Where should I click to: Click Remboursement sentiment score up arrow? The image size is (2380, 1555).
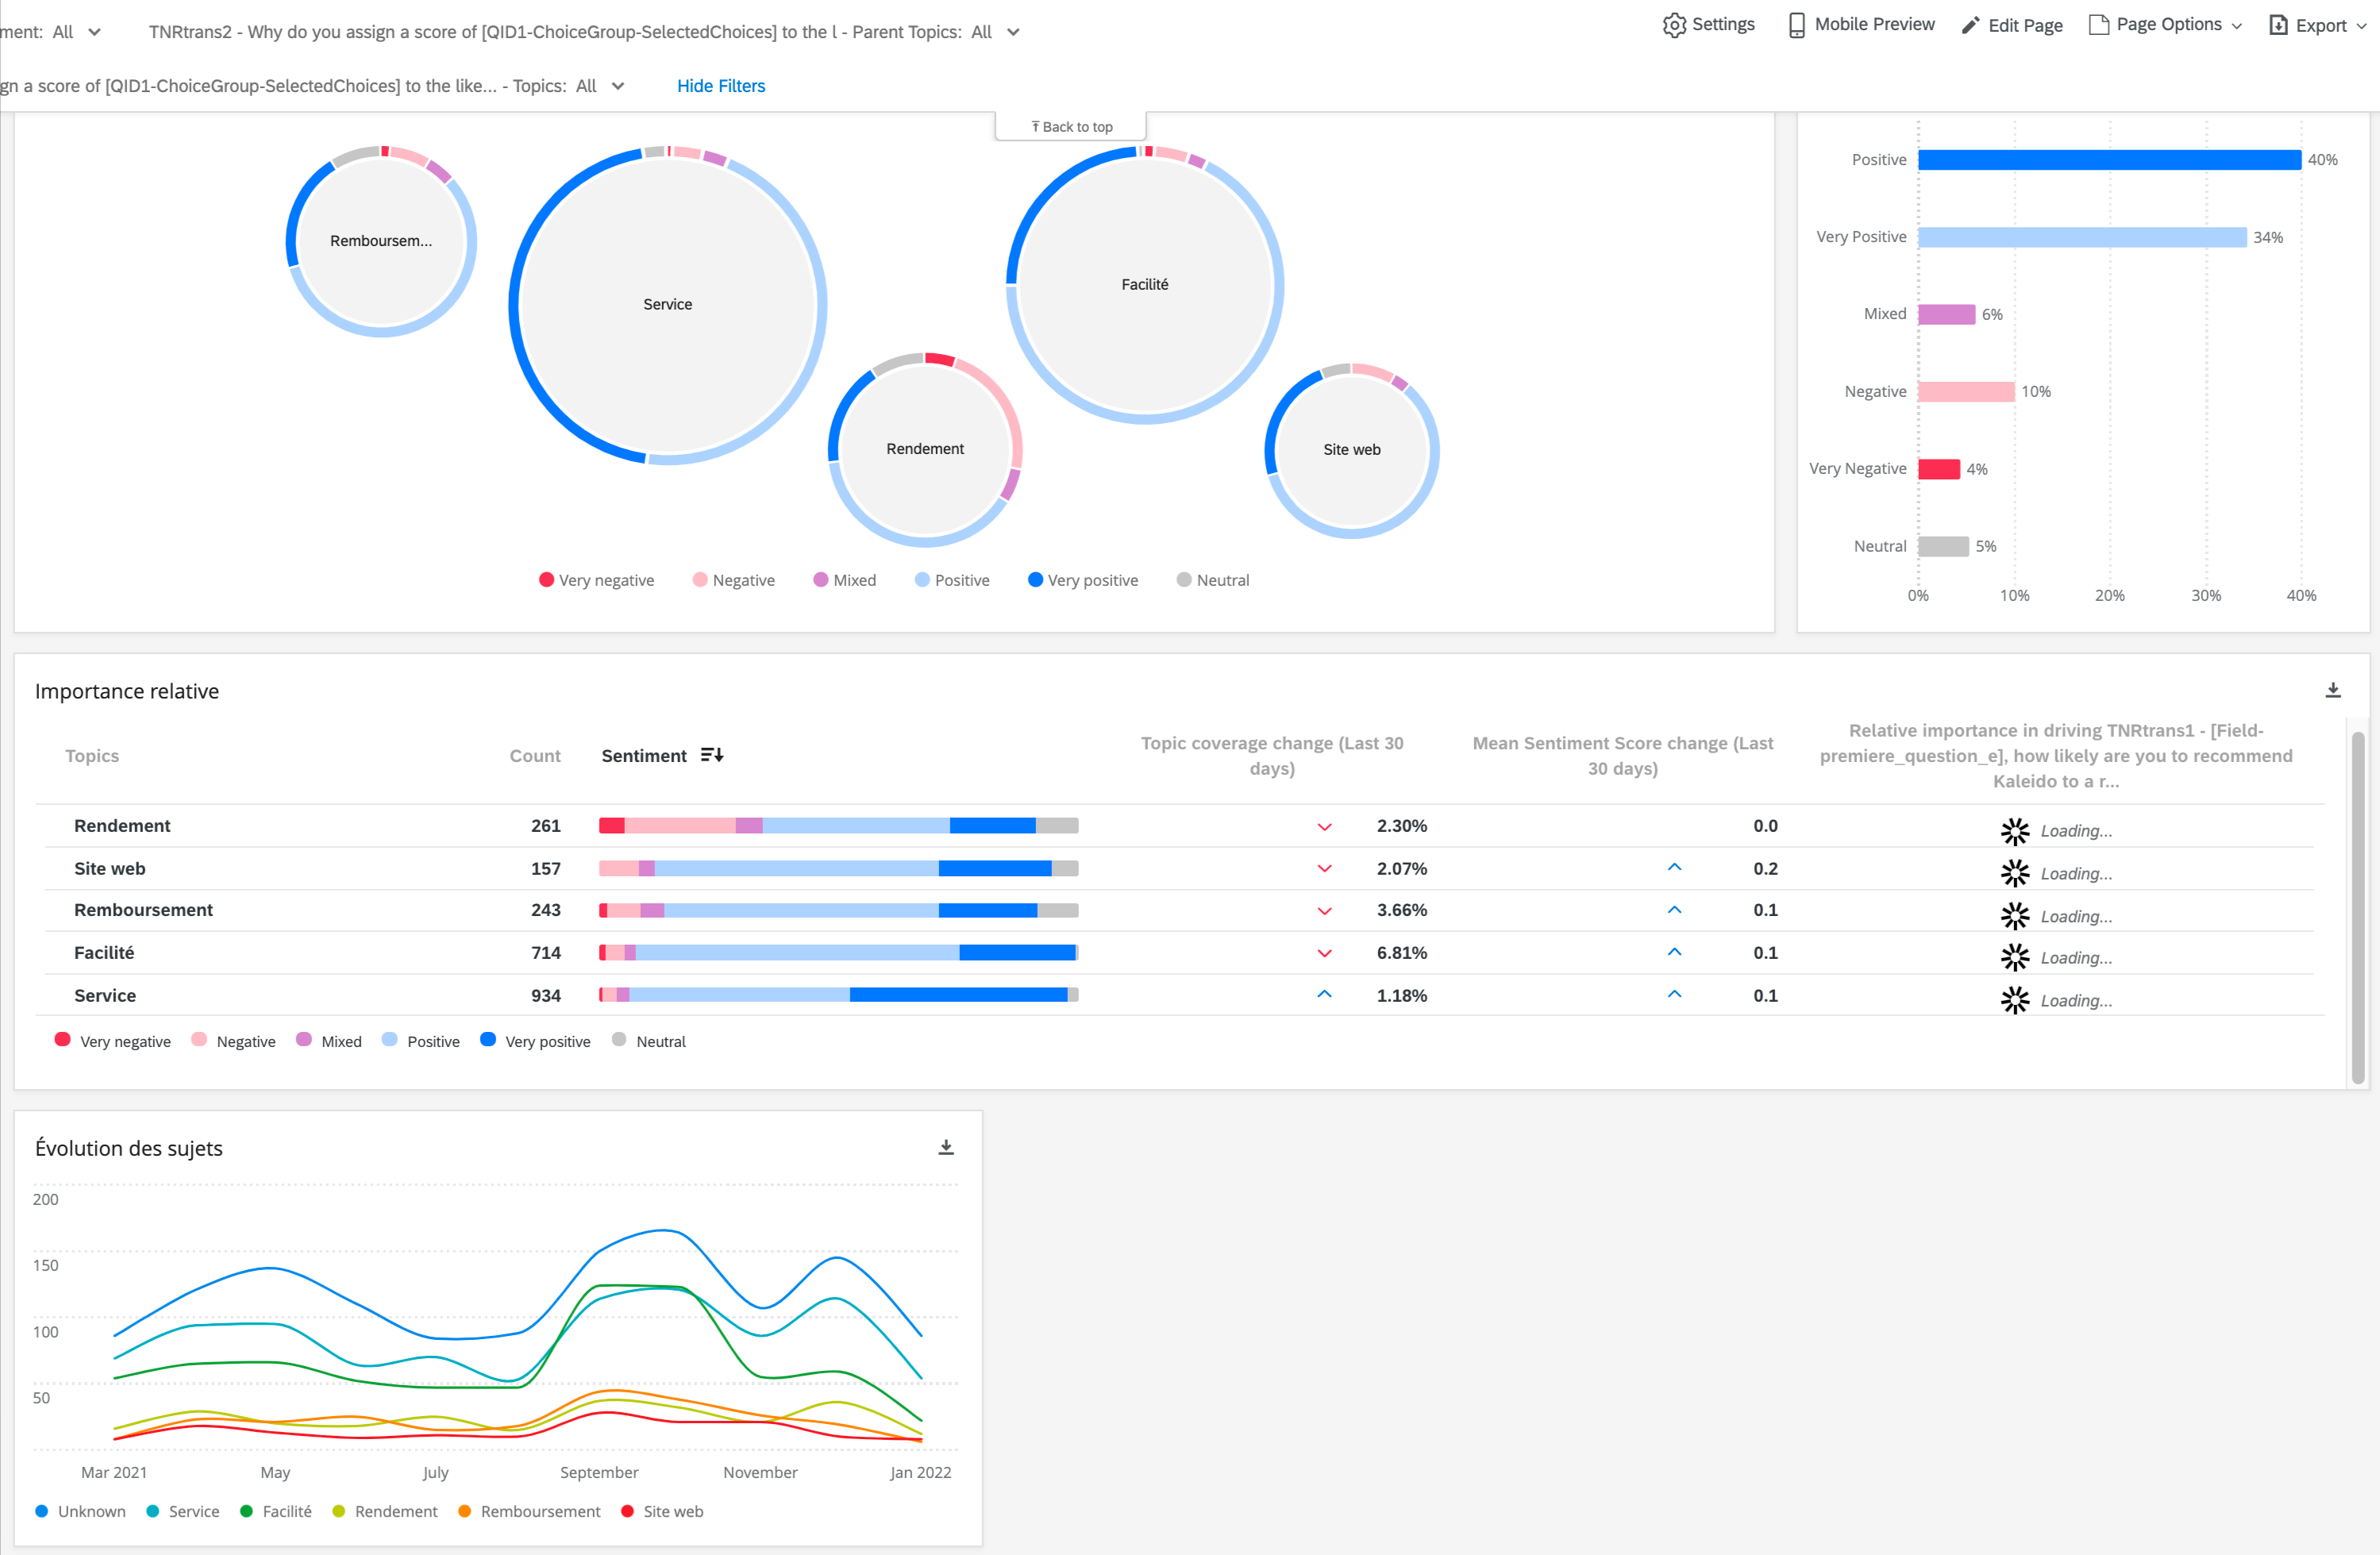(1674, 909)
